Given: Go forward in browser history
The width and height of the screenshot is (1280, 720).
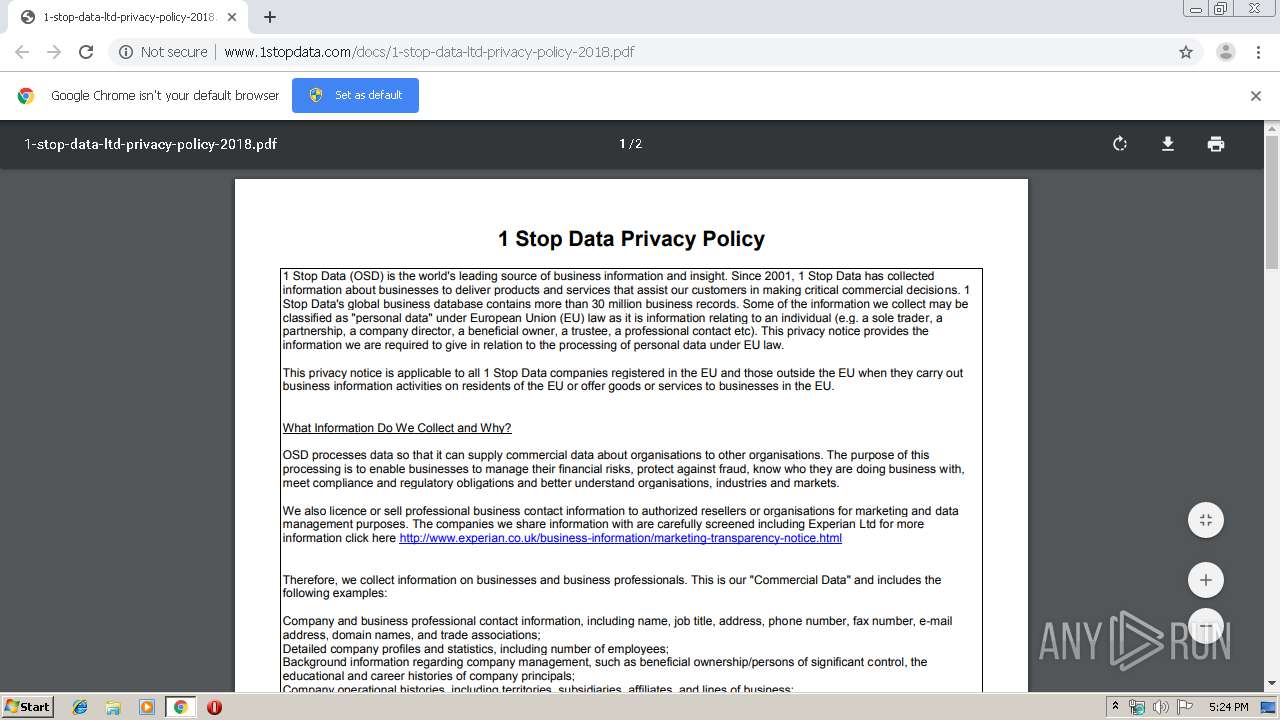Looking at the screenshot, I should click(54, 52).
